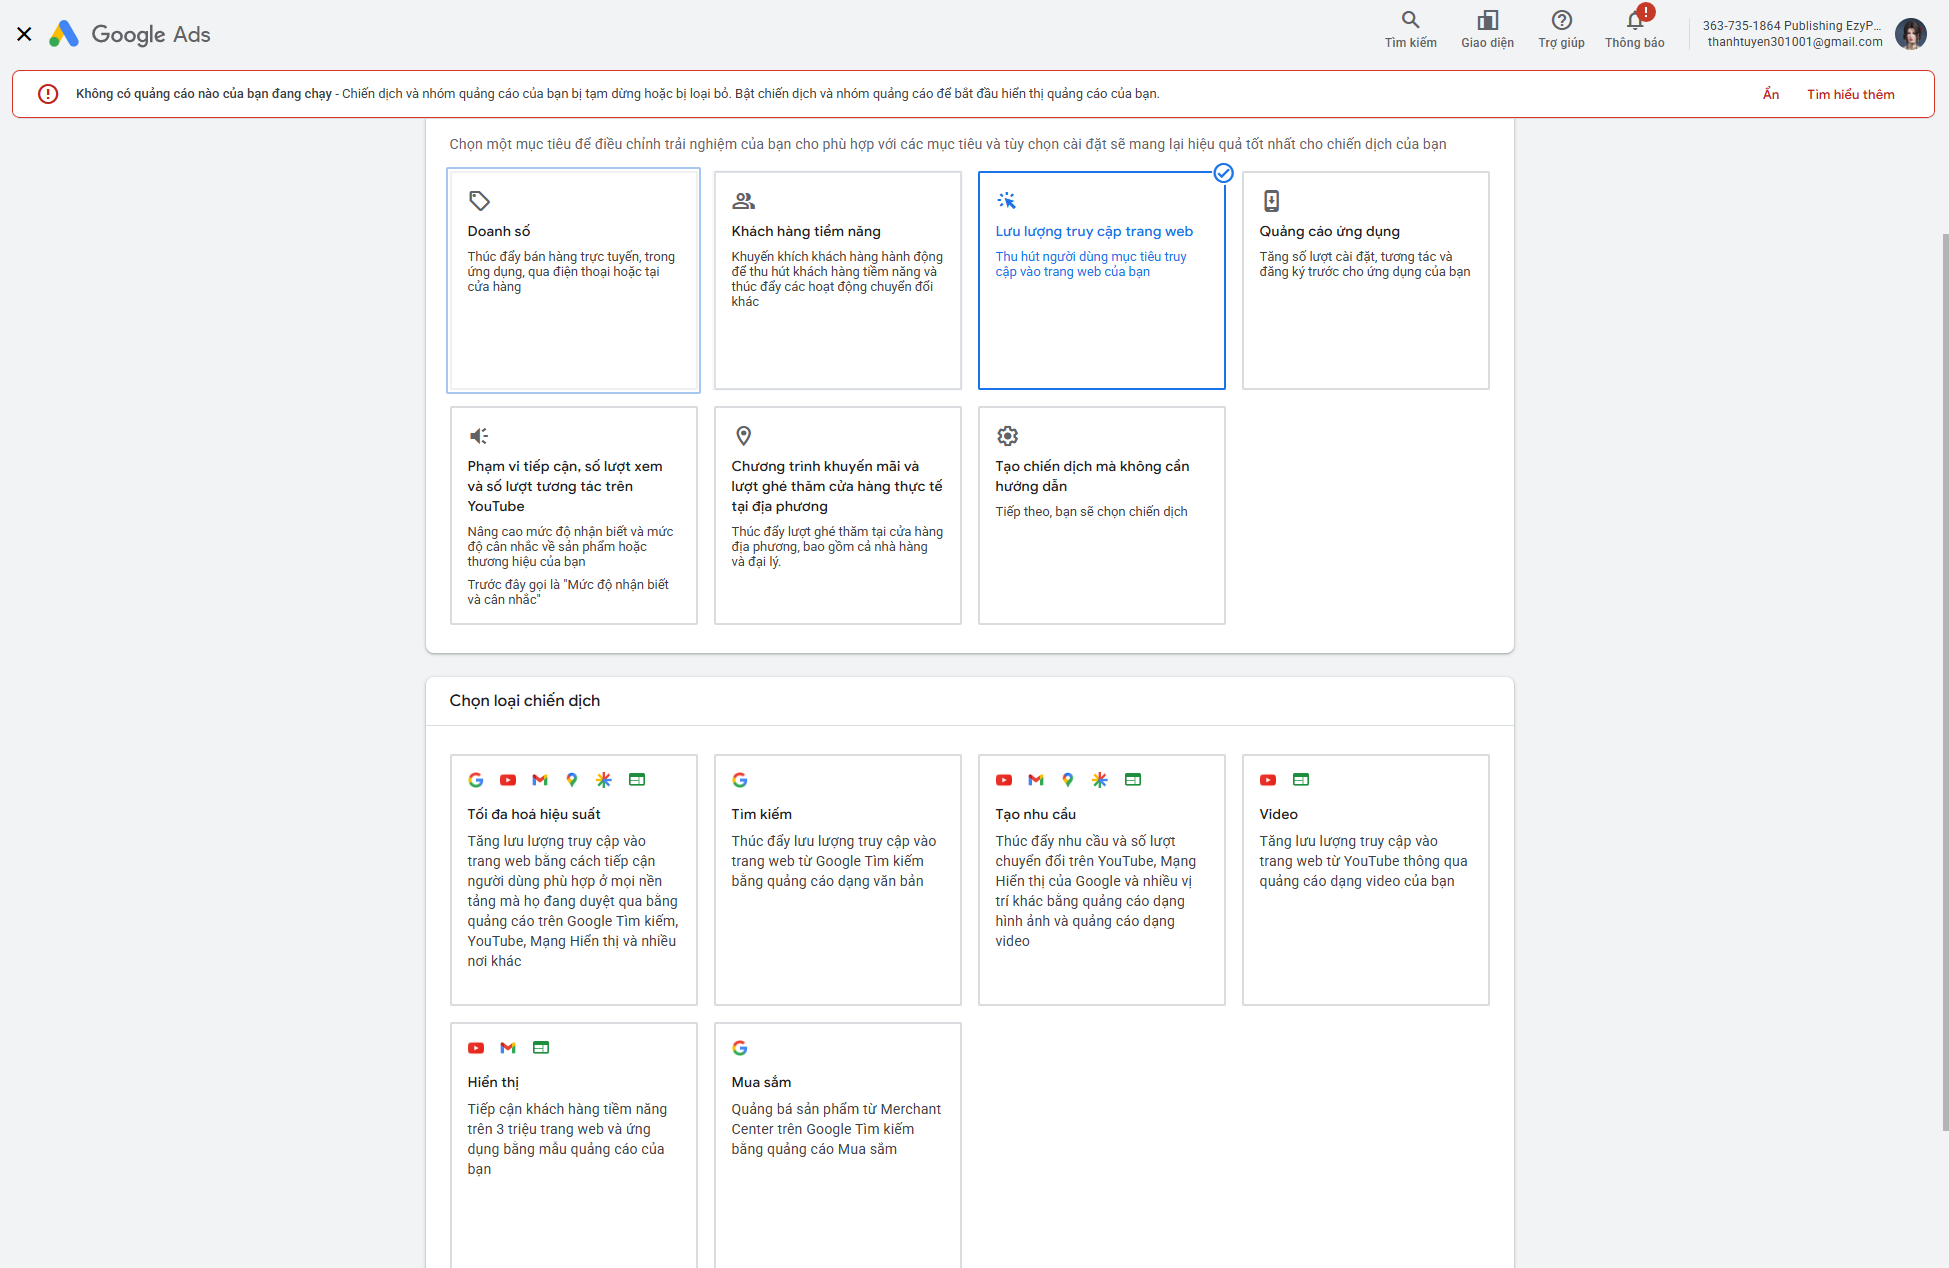The image size is (1949, 1268).
Task: Select YouTube reach and views goal card
Action: [573, 515]
